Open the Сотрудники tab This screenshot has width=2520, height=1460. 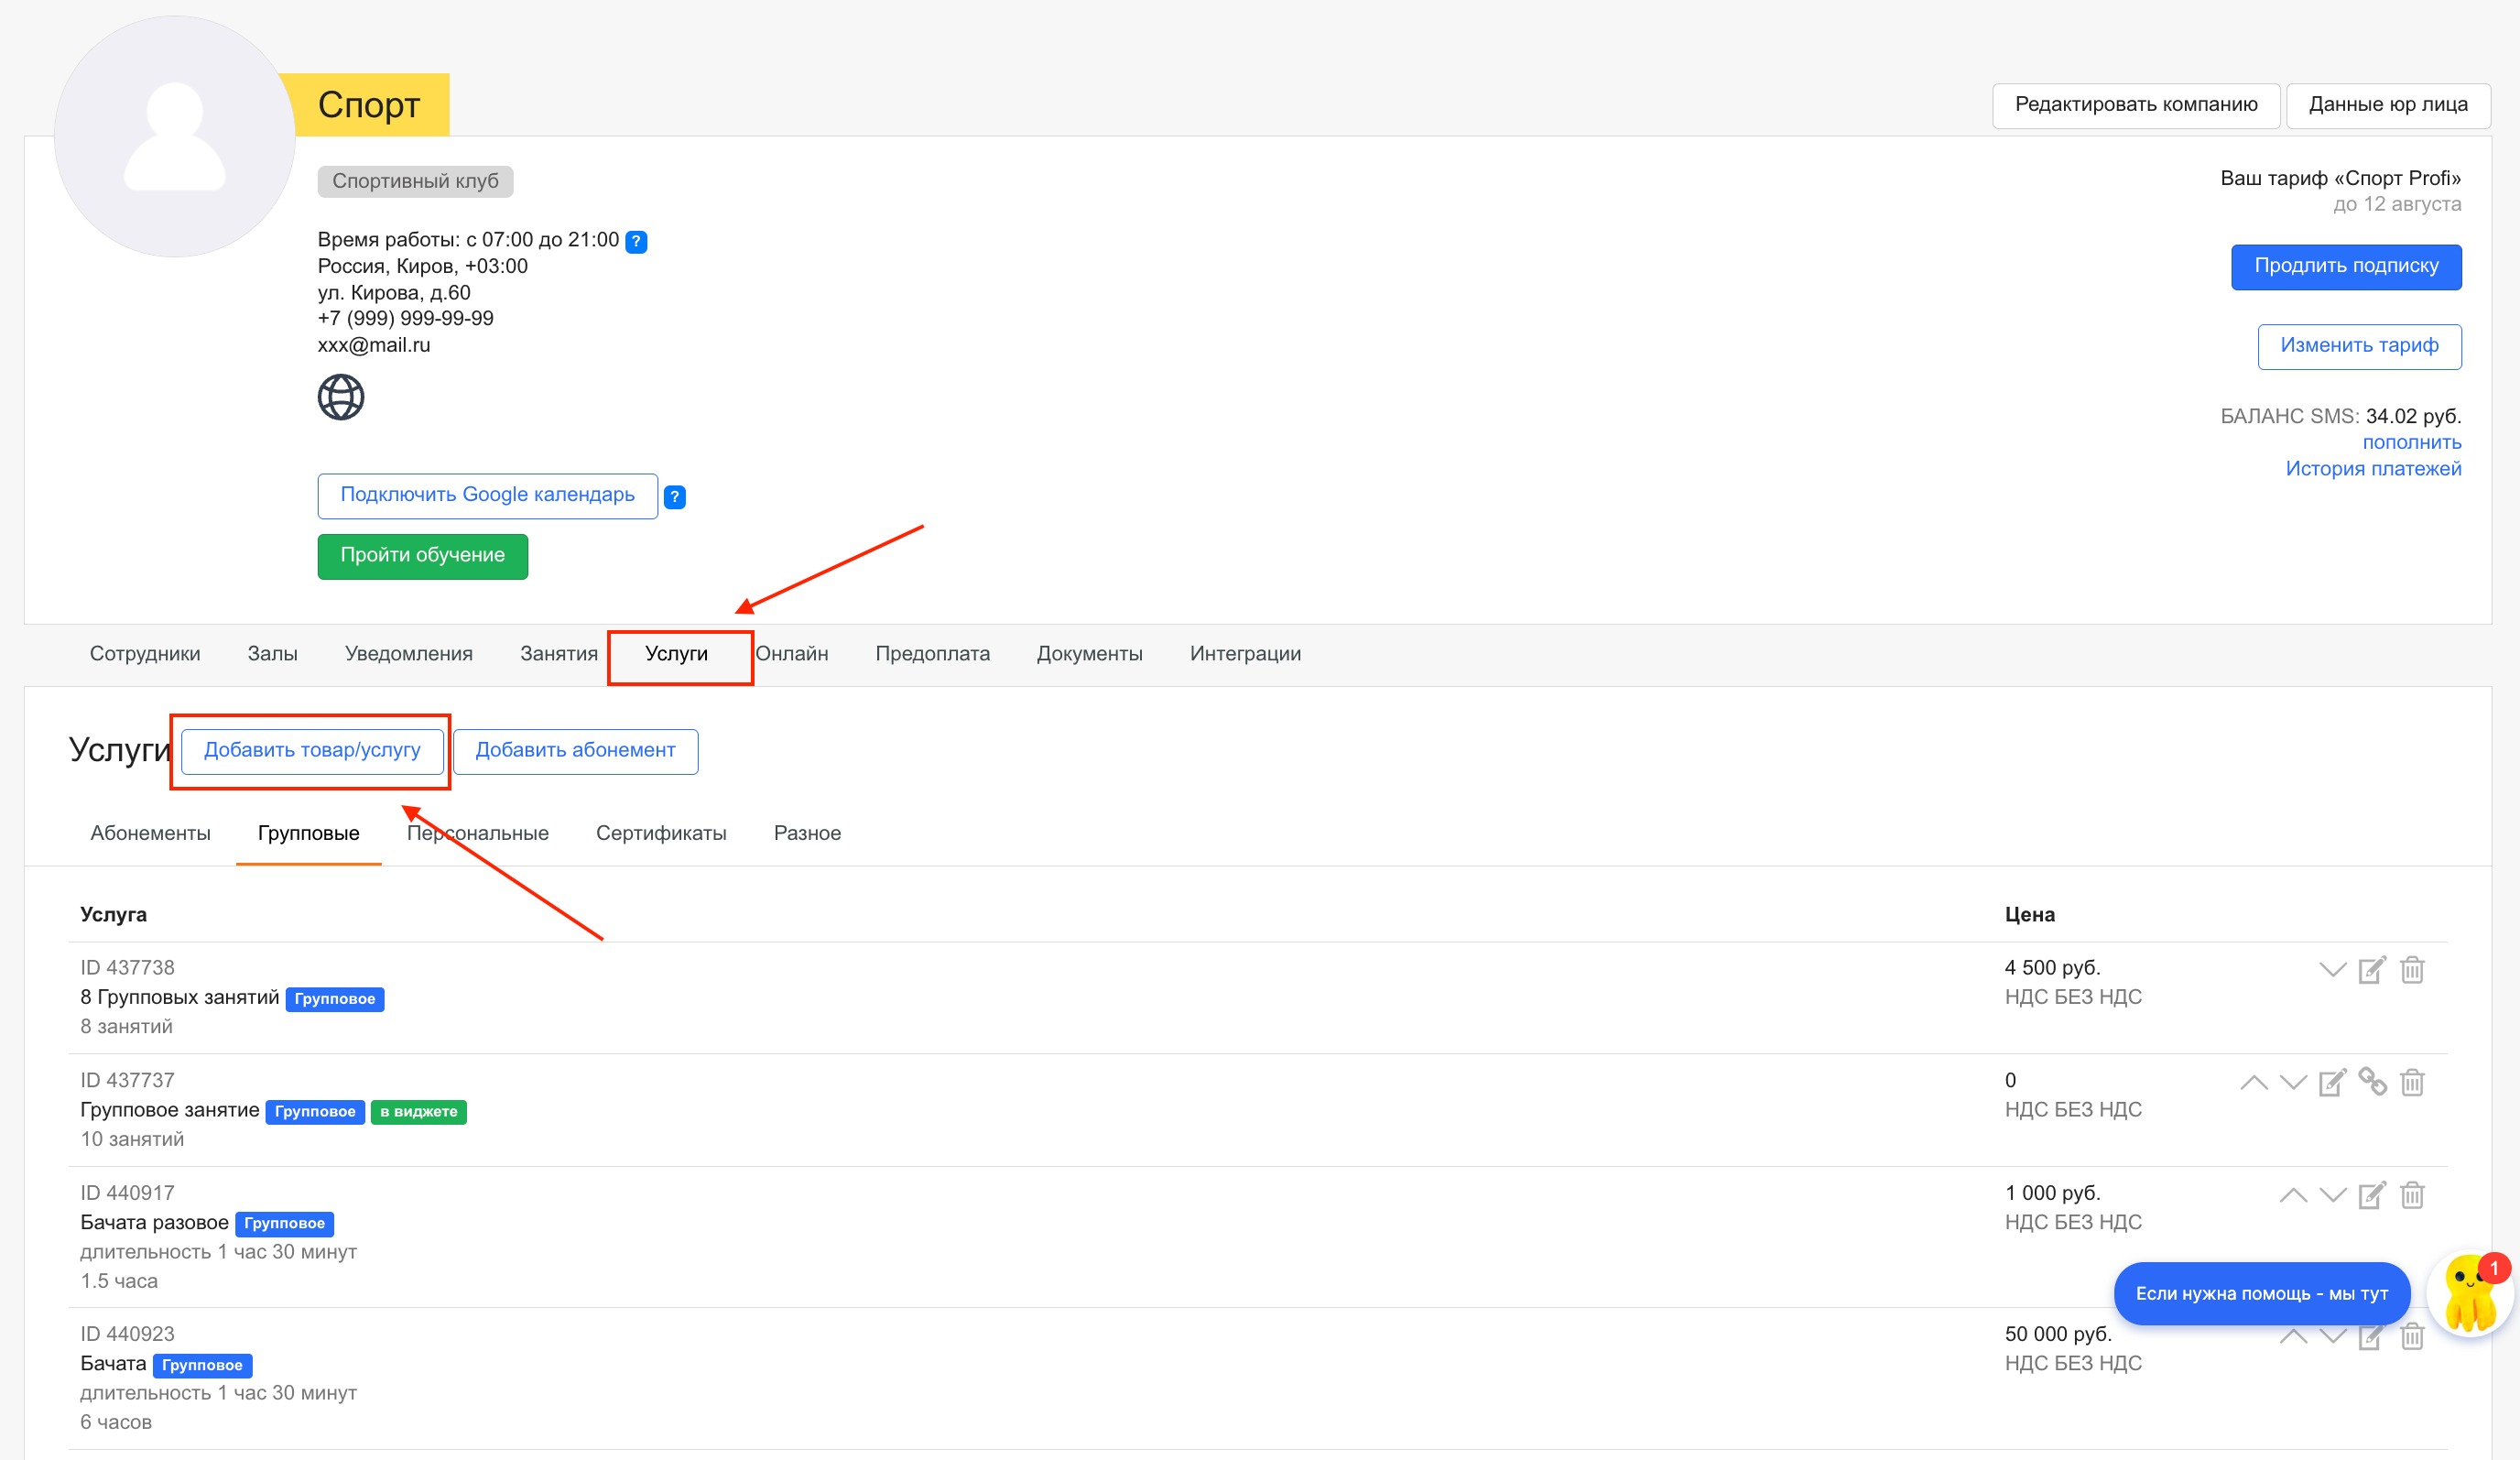[145, 653]
